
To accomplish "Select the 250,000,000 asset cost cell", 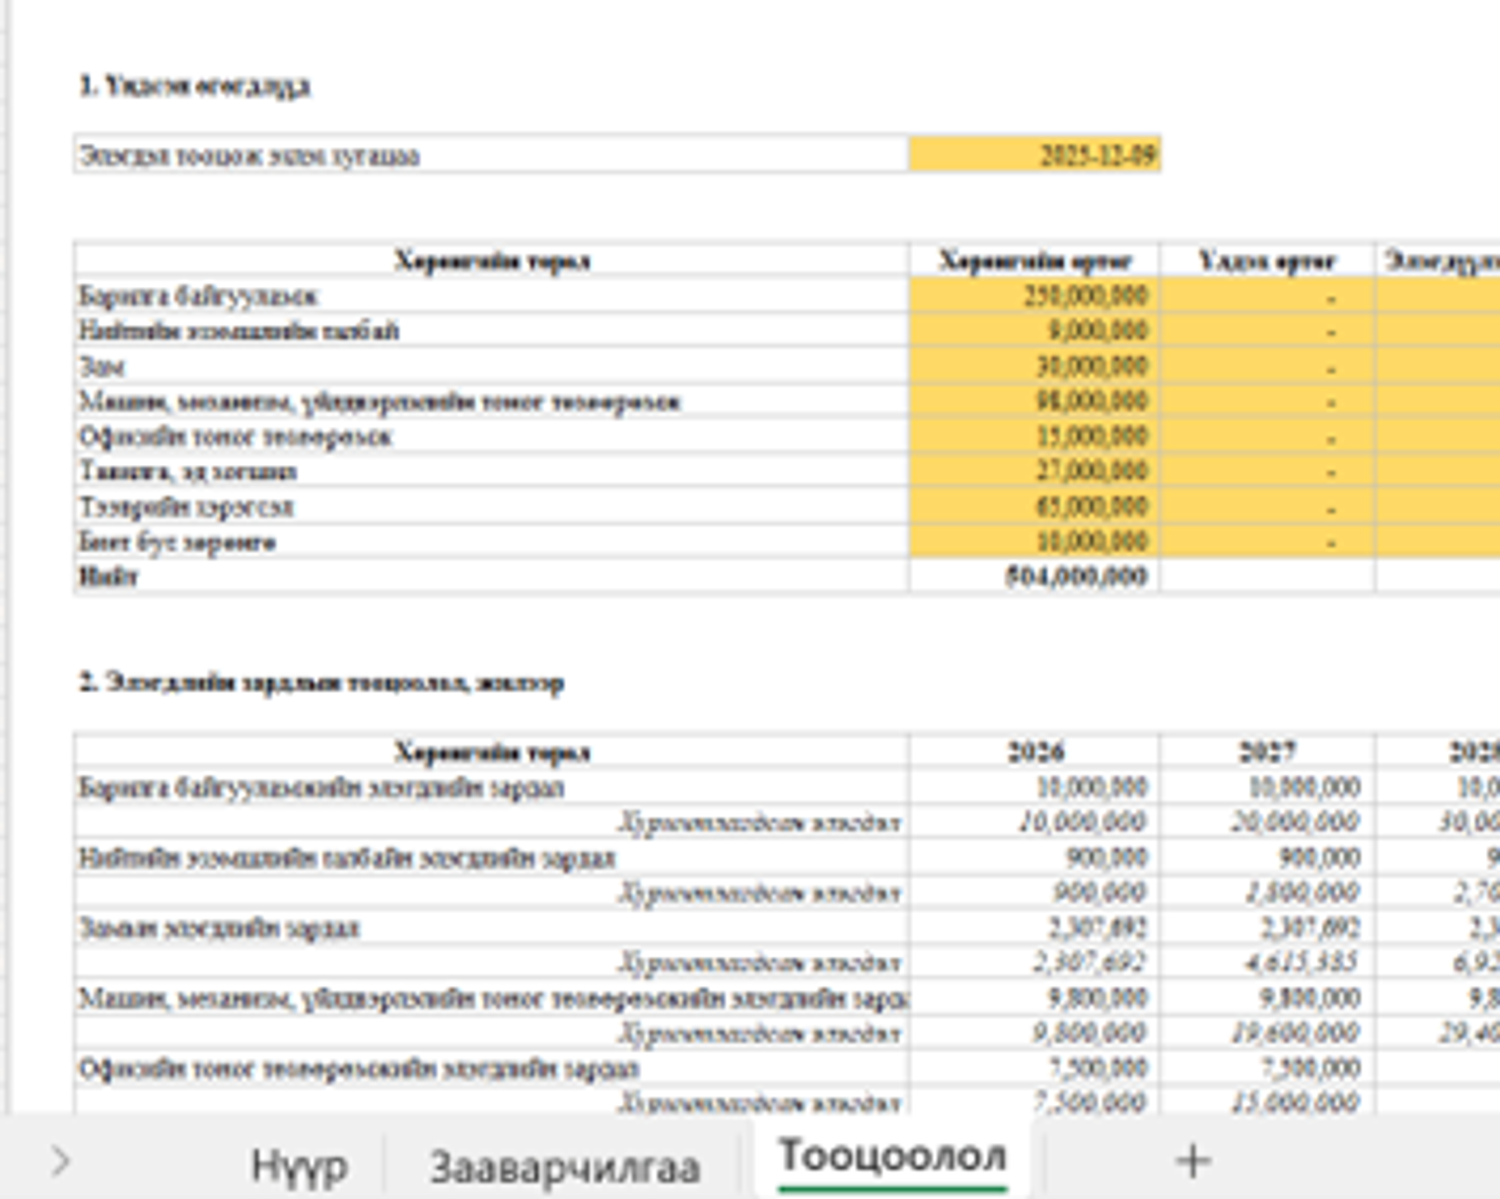I will 1034,296.
